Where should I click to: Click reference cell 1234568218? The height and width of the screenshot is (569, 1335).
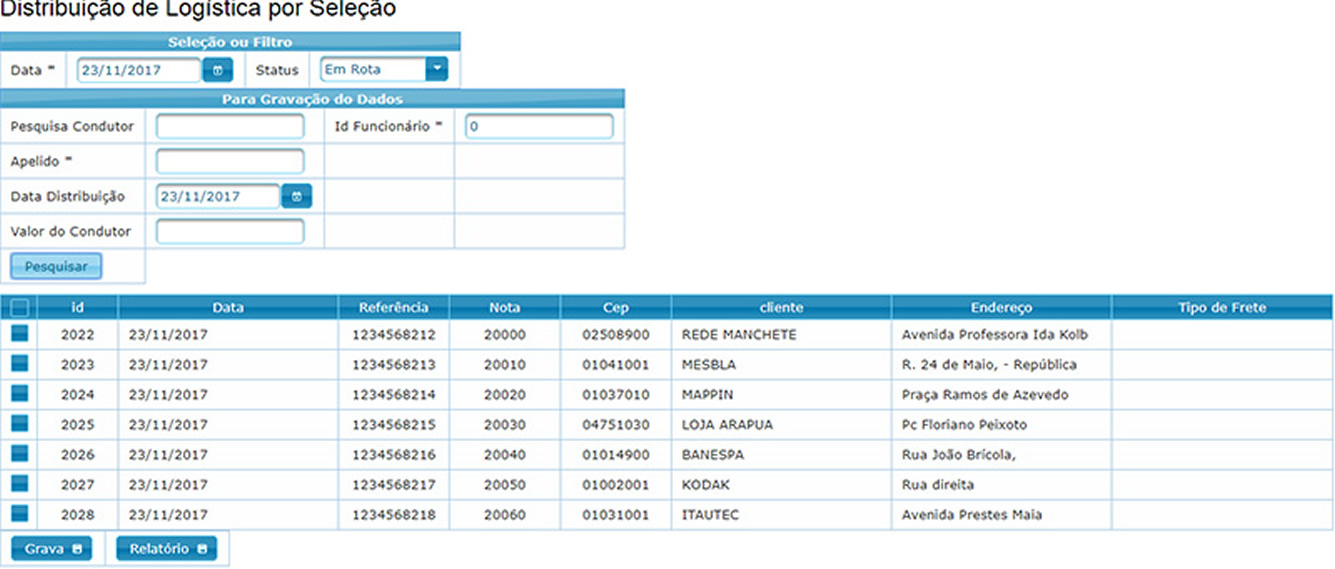(x=394, y=515)
